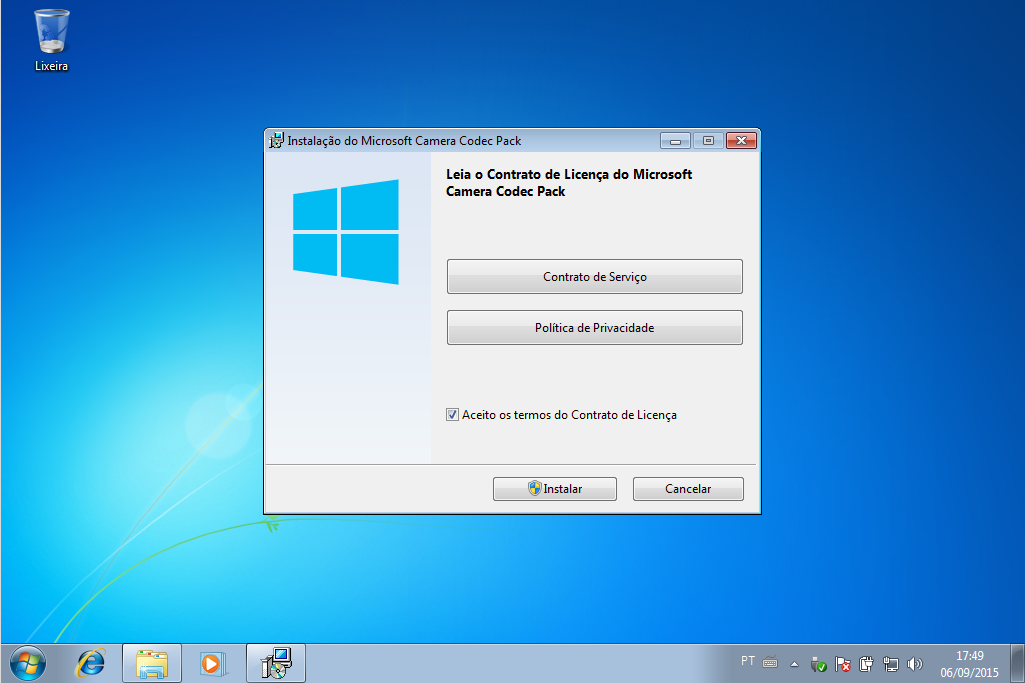The width and height of the screenshot is (1025, 683).
Task: Open Action Center flag icon
Action: (843, 665)
